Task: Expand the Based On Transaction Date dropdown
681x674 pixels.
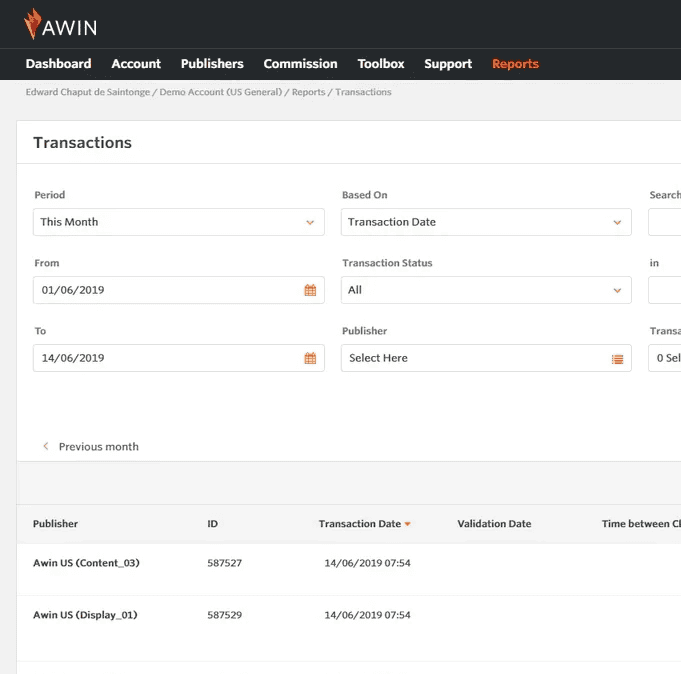Action: (486, 222)
